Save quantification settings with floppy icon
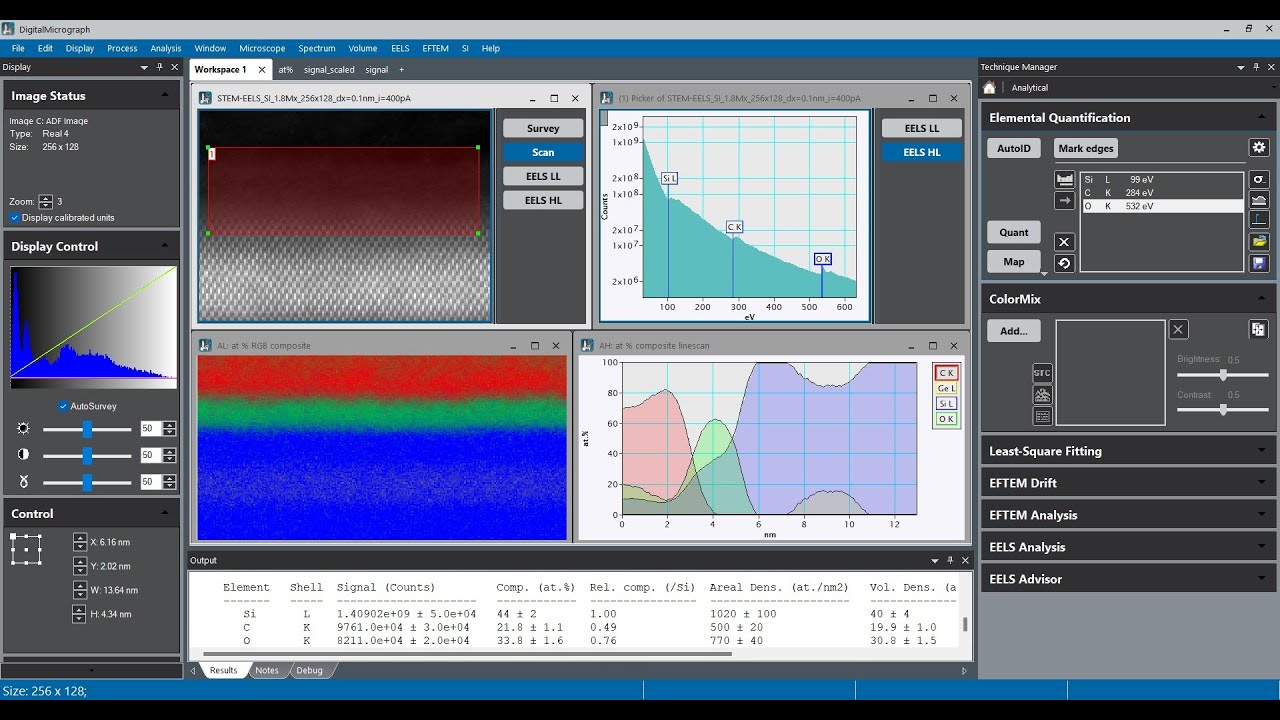Viewport: 1280px width, 720px height. pyautogui.click(x=1259, y=263)
